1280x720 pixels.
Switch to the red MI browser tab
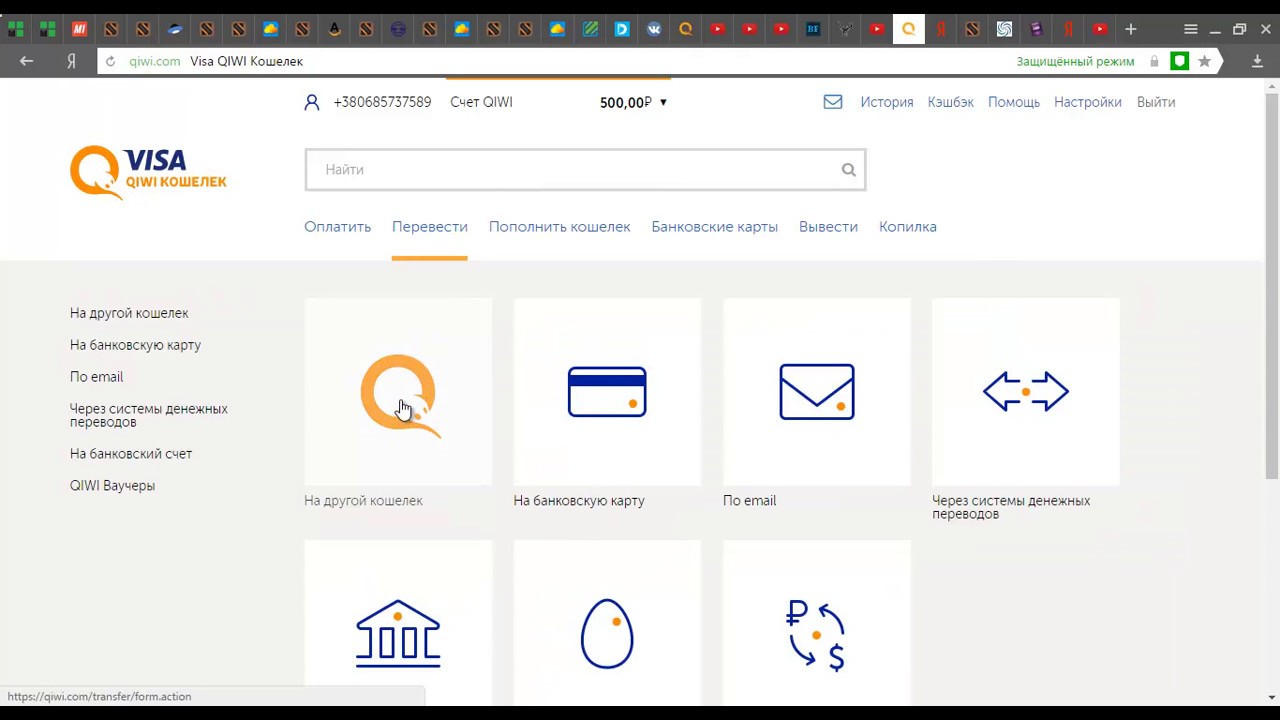point(79,29)
